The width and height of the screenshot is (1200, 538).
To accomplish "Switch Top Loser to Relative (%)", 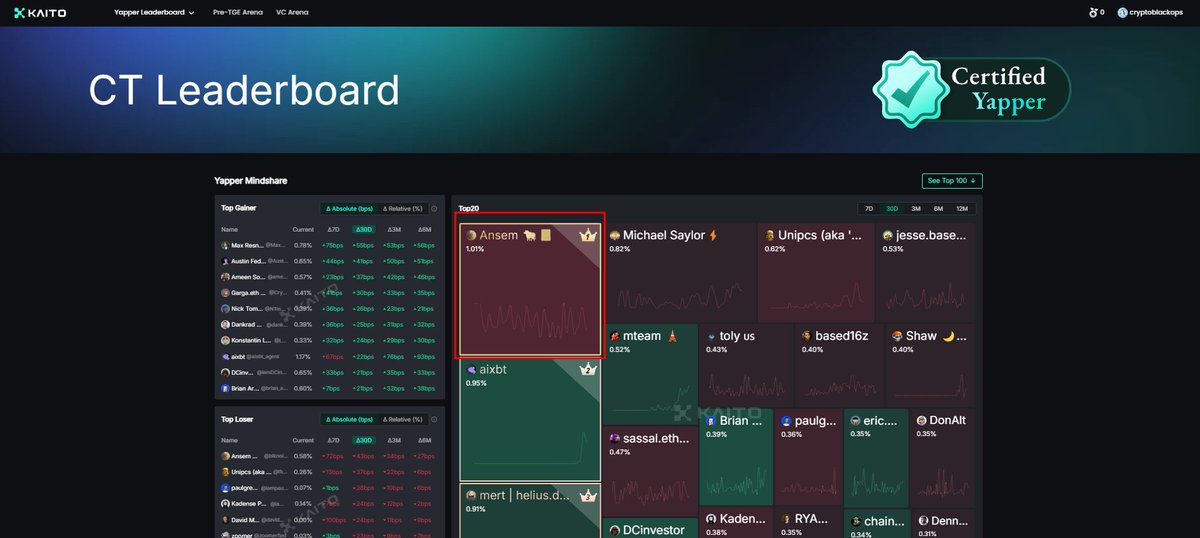I will pyautogui.click(x=403, y=419).
